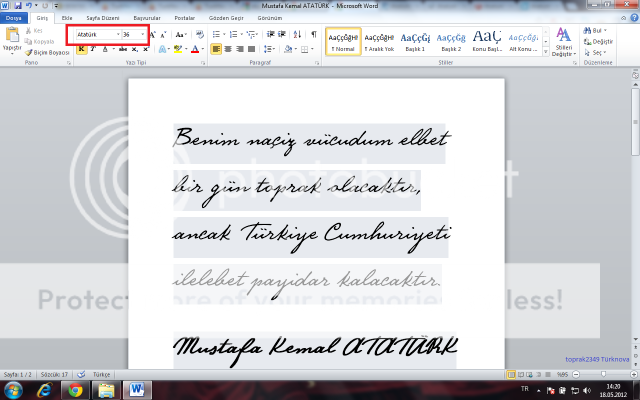Increase font size with grow font icon
Screen dimensions: 640x400
tap(153, 35)
